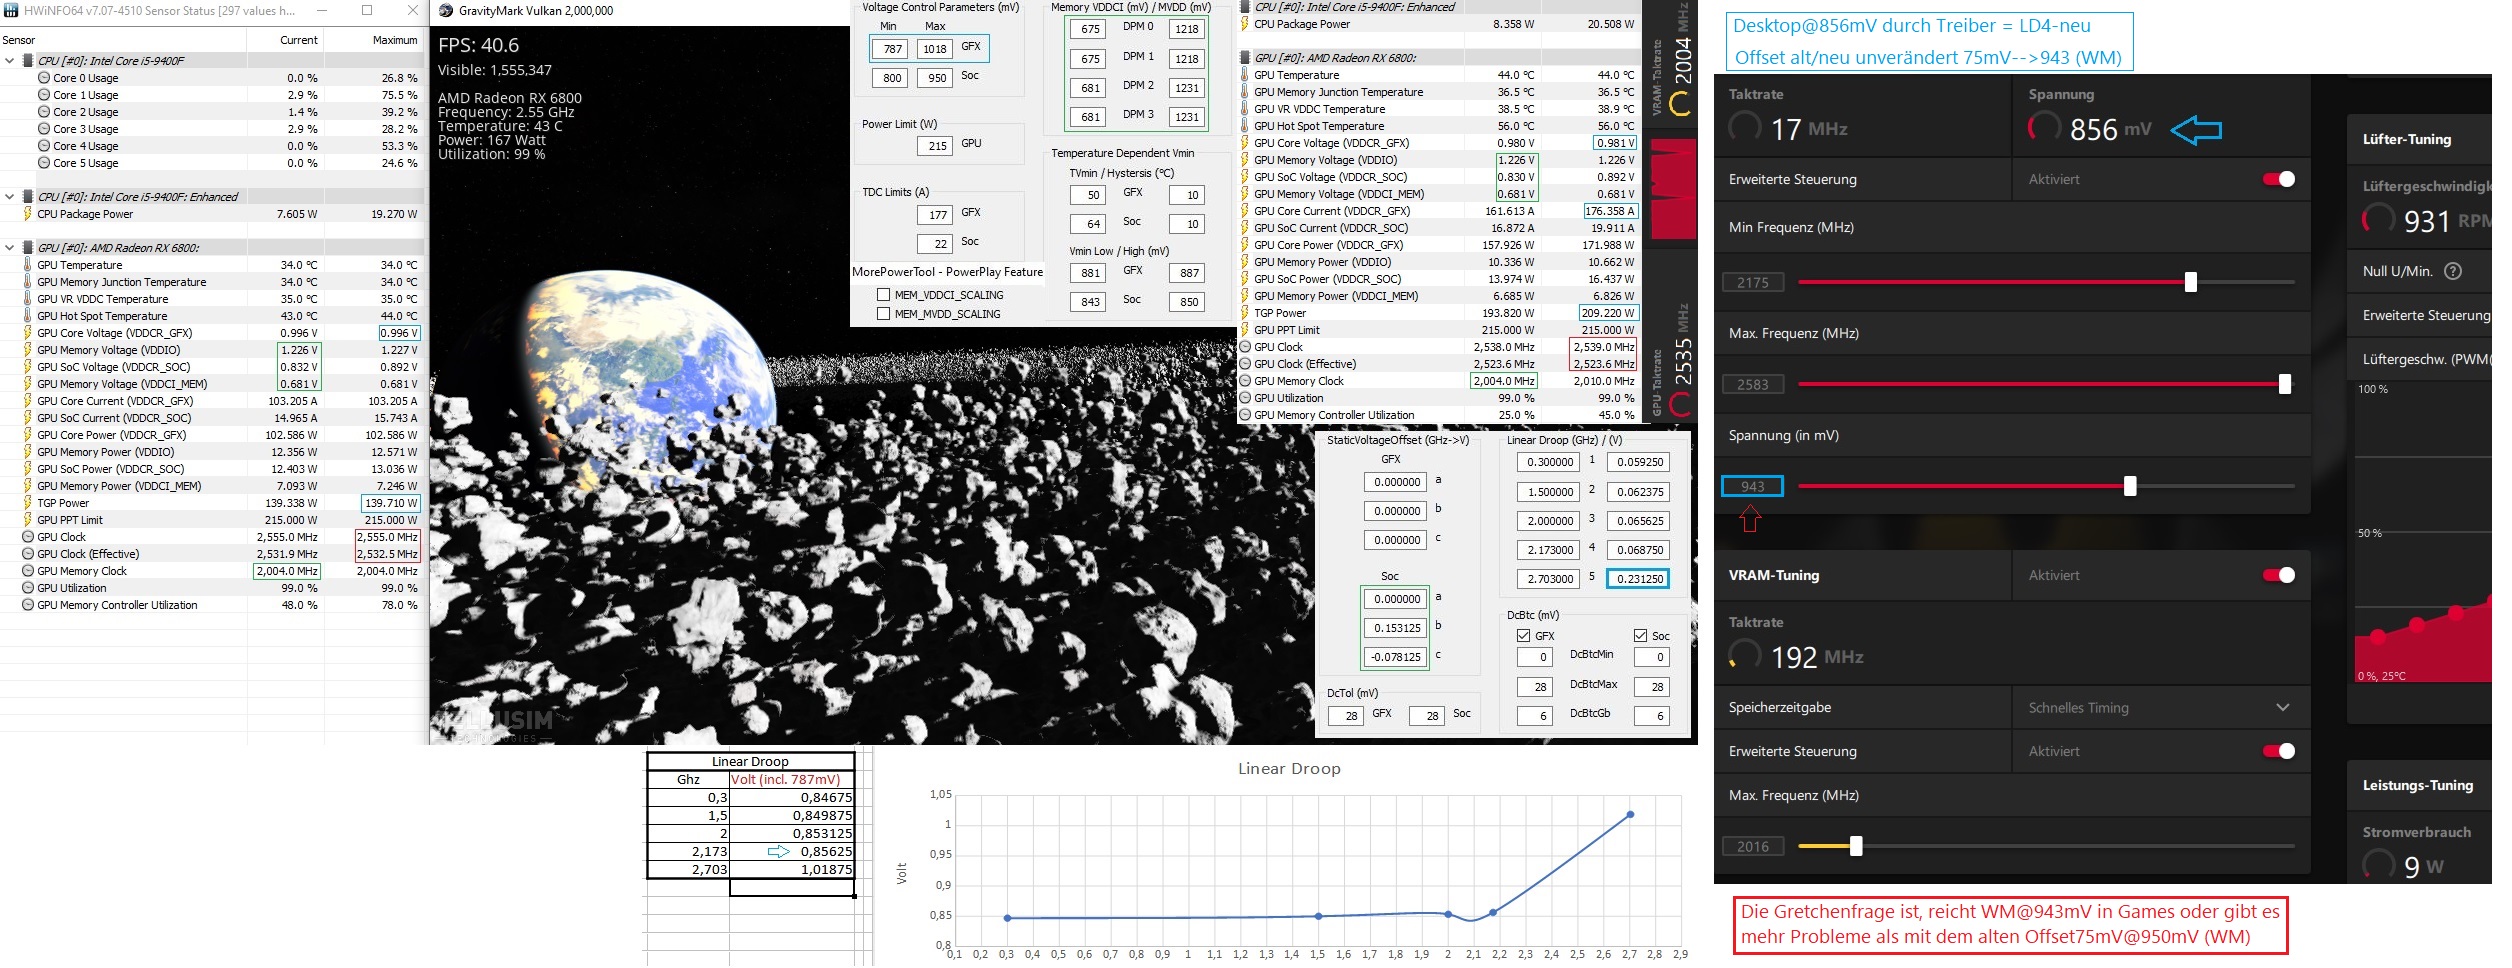This screenshot has height=968, width=2512.
Task: Click the VRAM Max. Frequenz box showing 2016
Action: (x=1753, y=846)
